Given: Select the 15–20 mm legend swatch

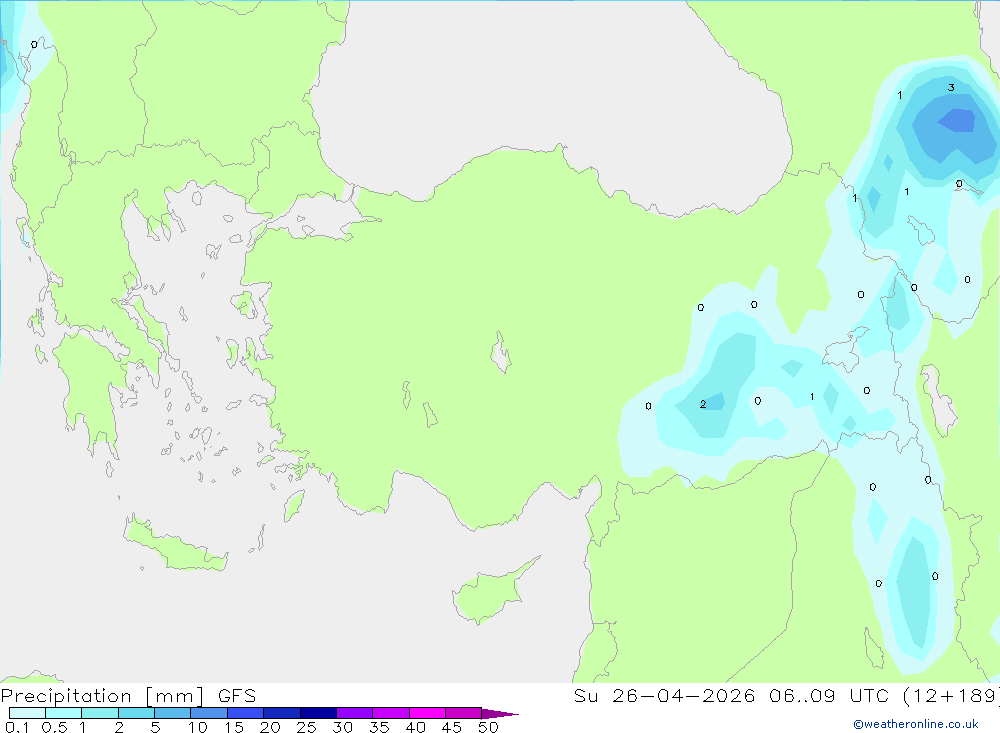Looking at the screenshot, I should [x=245, y=713].
